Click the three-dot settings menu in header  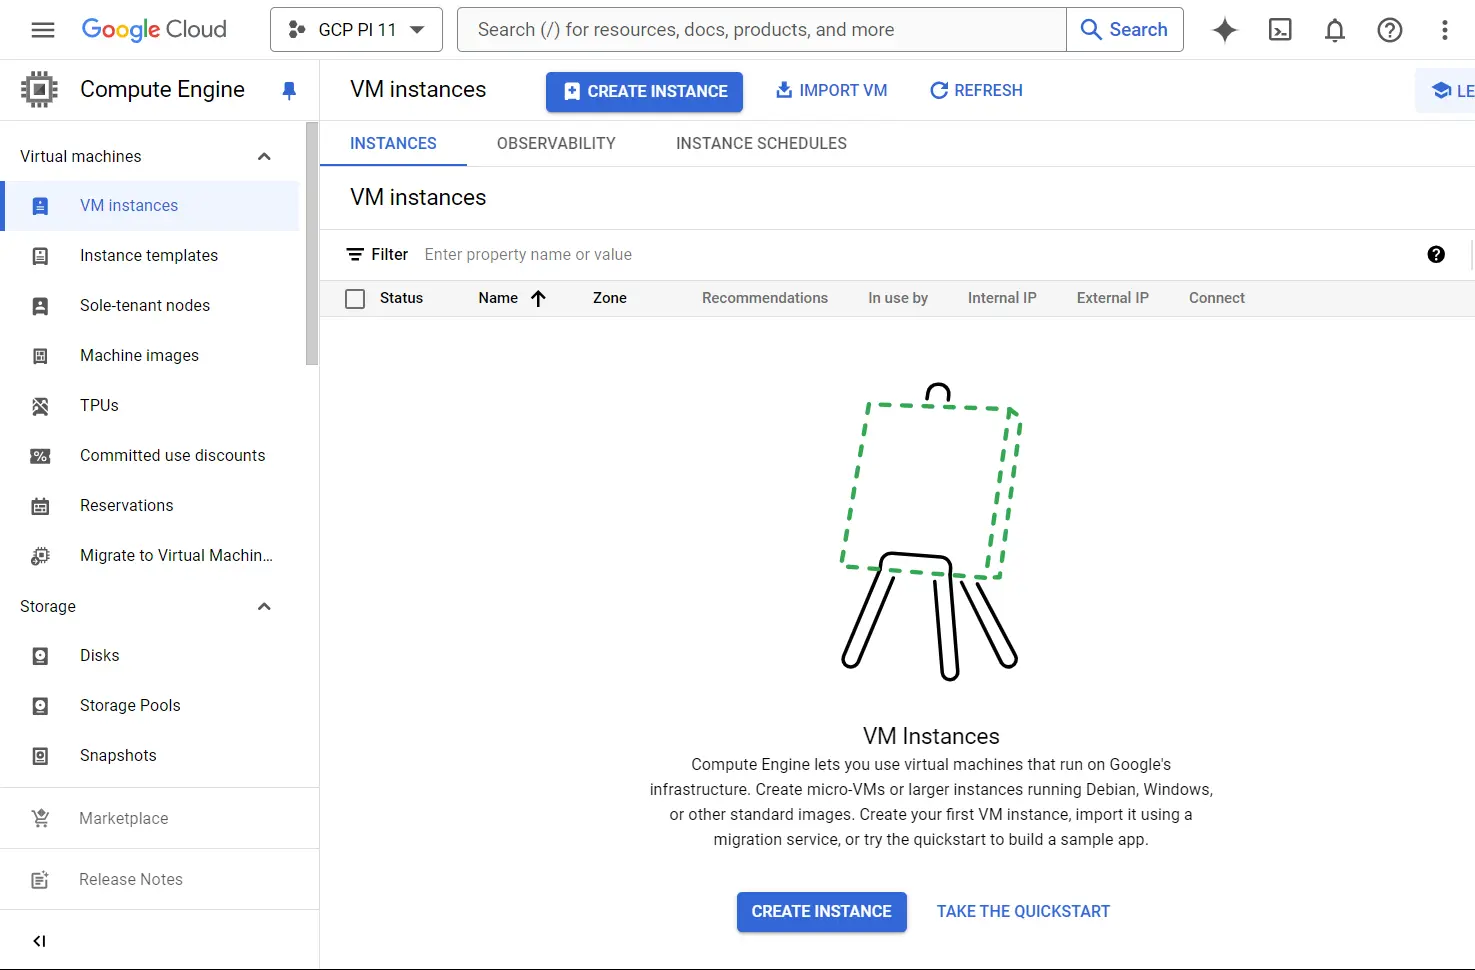tap(1444, 30)
